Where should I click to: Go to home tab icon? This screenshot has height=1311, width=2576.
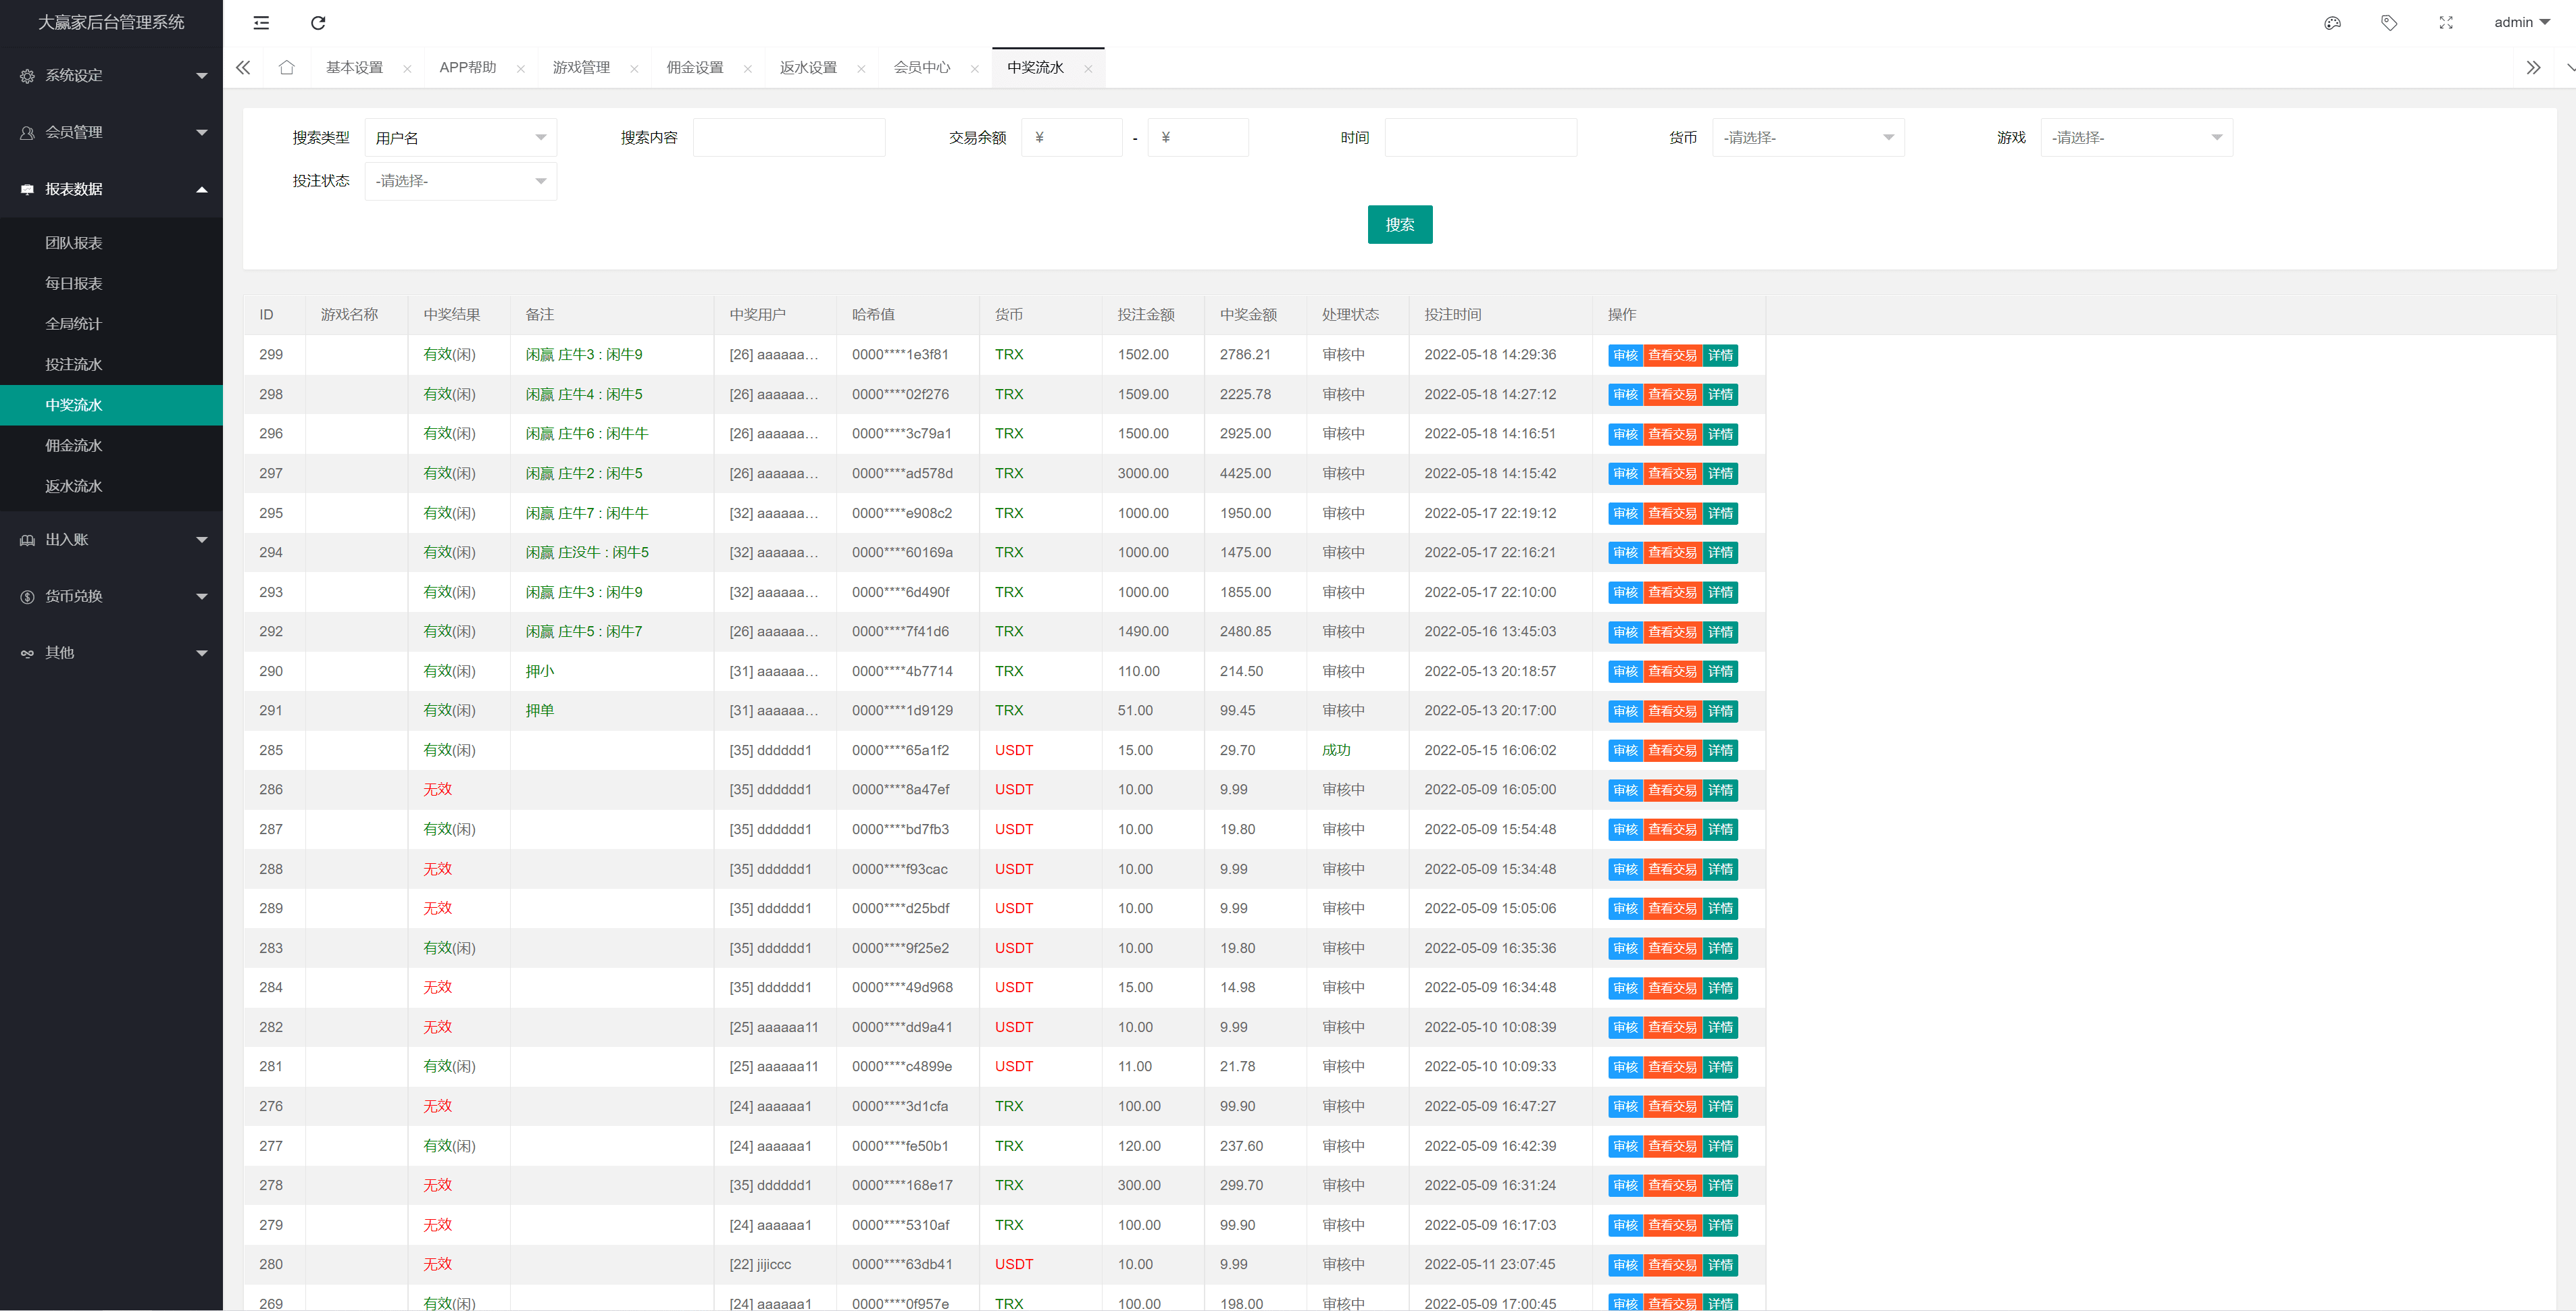[287, 67]
